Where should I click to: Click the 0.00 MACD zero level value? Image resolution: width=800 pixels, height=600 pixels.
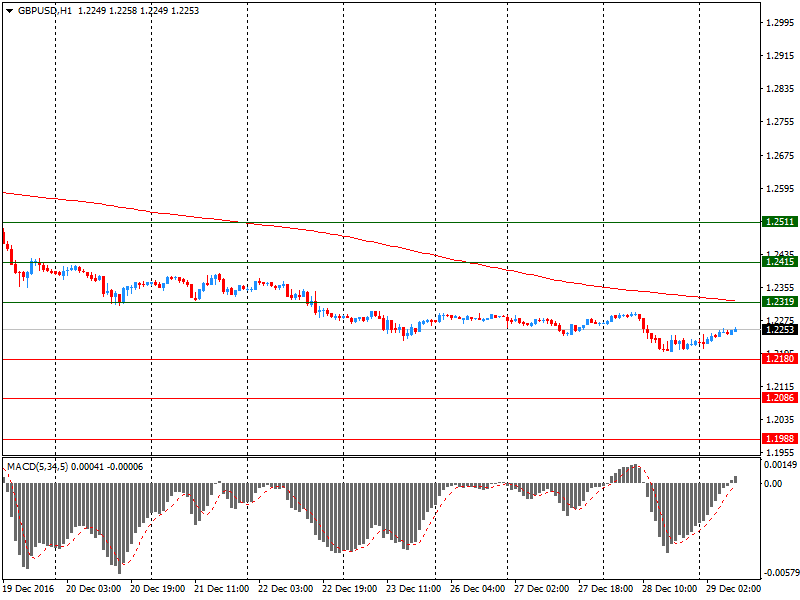(773, 484)
